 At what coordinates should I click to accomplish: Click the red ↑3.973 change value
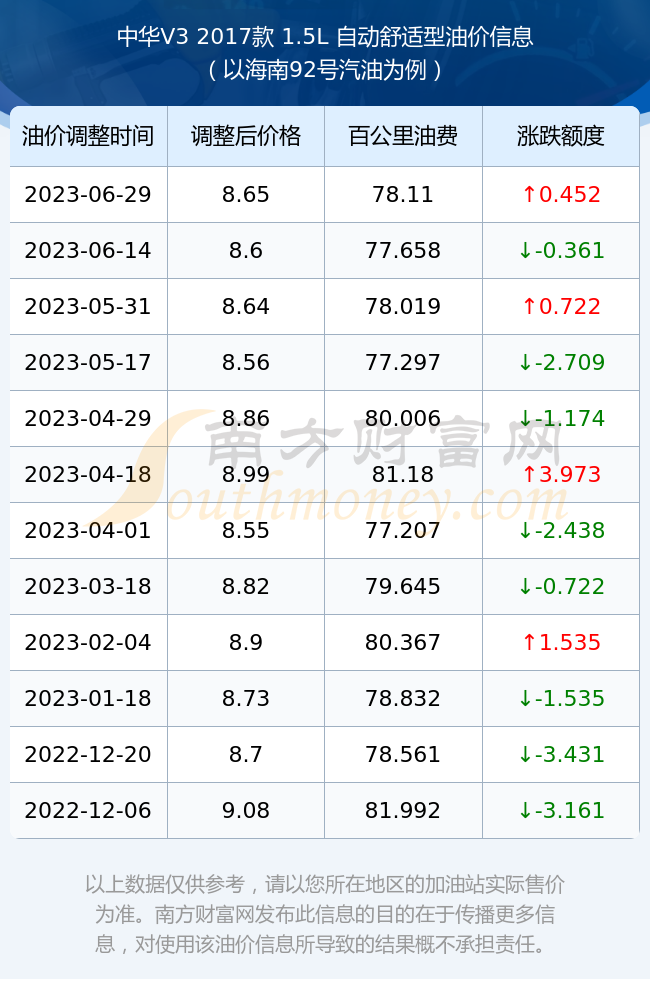[x=561, y=474]
